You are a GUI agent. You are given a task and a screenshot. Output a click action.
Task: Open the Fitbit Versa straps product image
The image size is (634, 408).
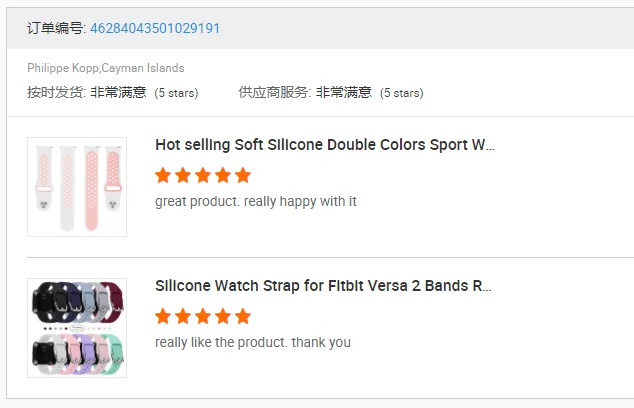coord(77,328)
